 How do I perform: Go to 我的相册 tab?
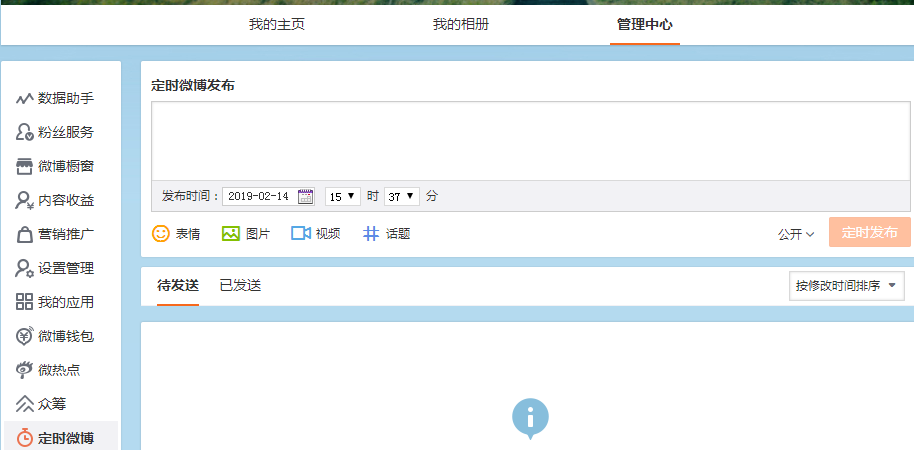(461, 24)
